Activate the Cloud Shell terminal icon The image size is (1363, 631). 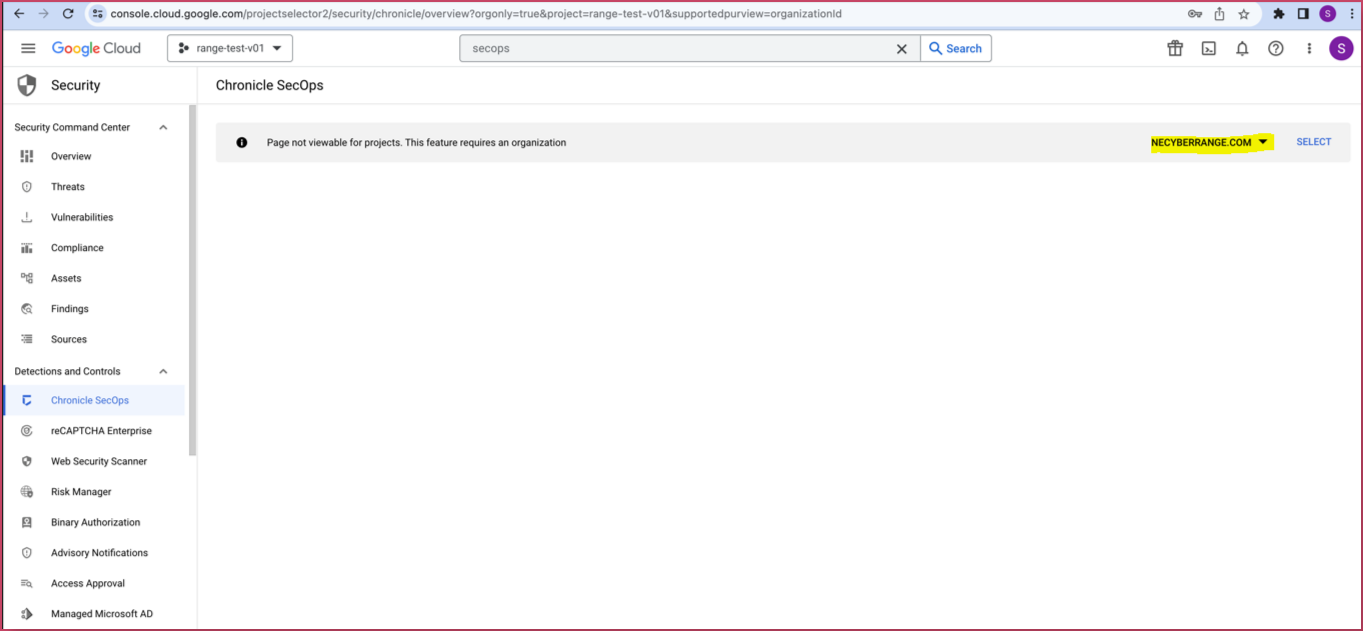click(1209, 48)
